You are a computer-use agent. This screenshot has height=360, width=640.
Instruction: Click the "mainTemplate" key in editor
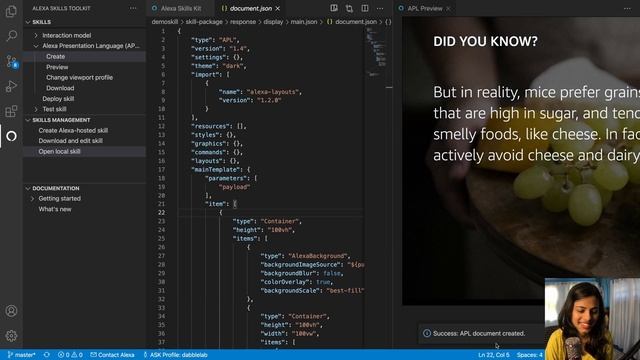tap(216, 169)
